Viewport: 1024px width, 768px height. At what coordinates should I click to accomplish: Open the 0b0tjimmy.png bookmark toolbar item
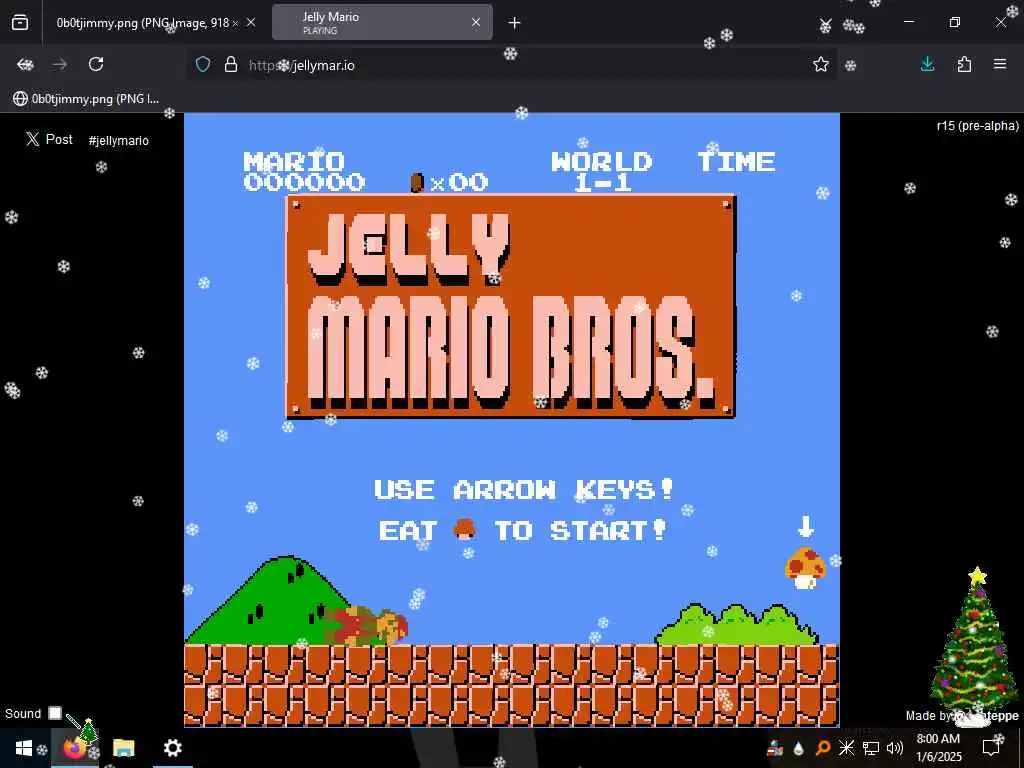pyautogui.click(x=86, y=99)
